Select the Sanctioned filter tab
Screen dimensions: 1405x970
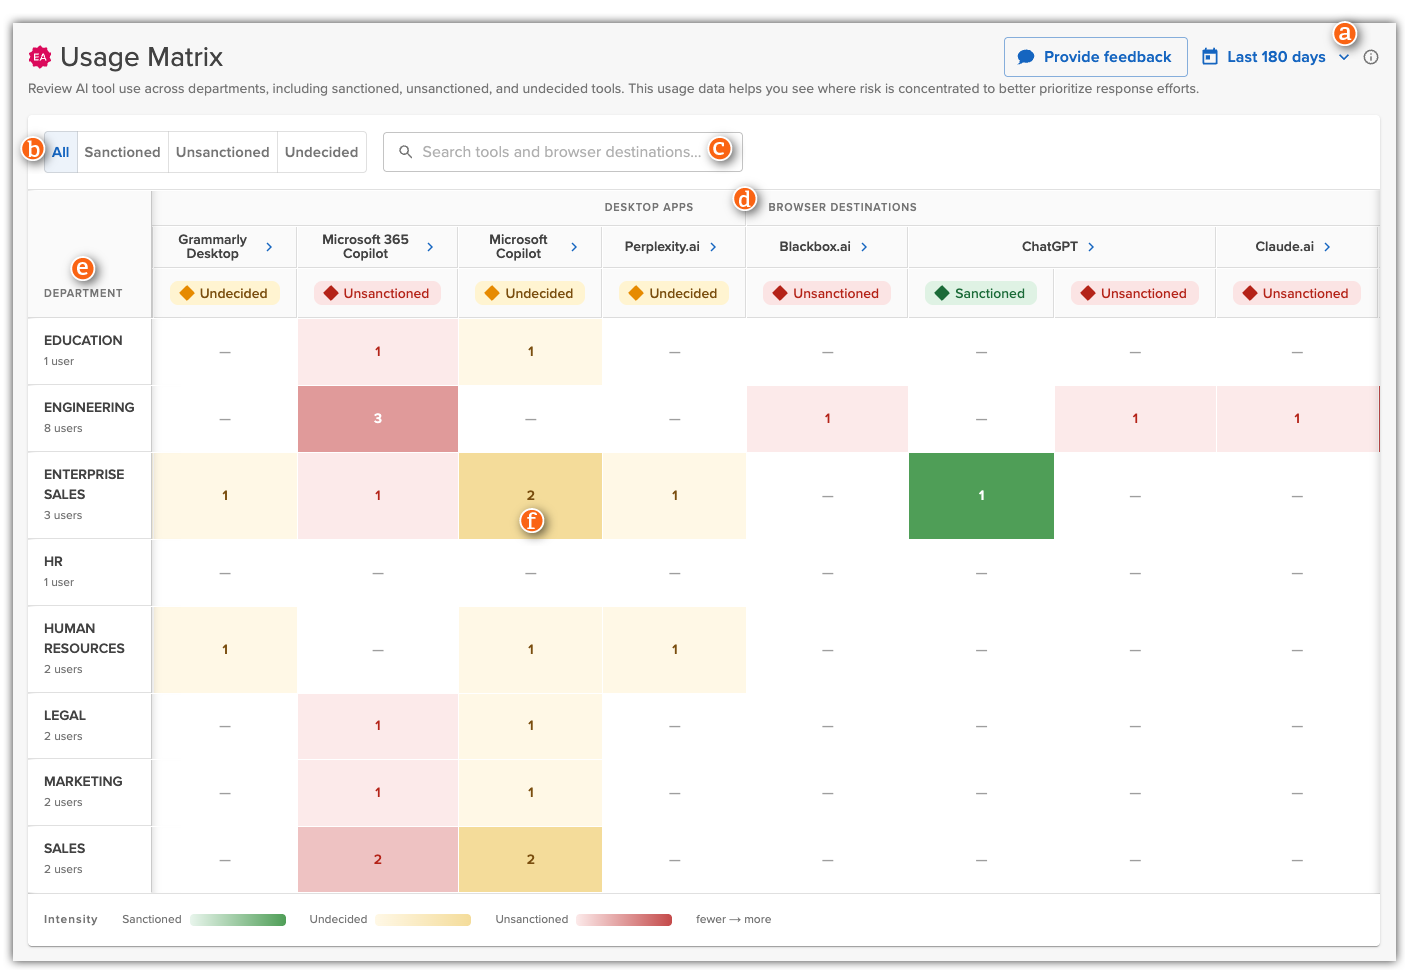coord(122,152)
